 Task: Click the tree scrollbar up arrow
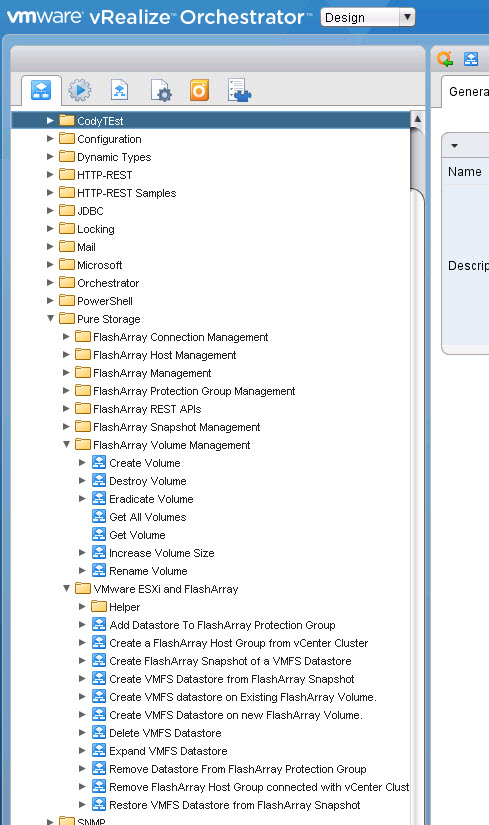(417, 118)
